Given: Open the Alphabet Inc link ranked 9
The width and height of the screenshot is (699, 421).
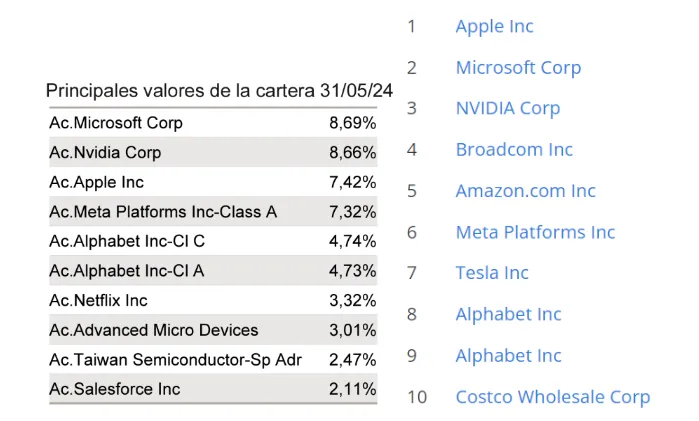Looking at the screenshot, I should [x=508, y=355].
